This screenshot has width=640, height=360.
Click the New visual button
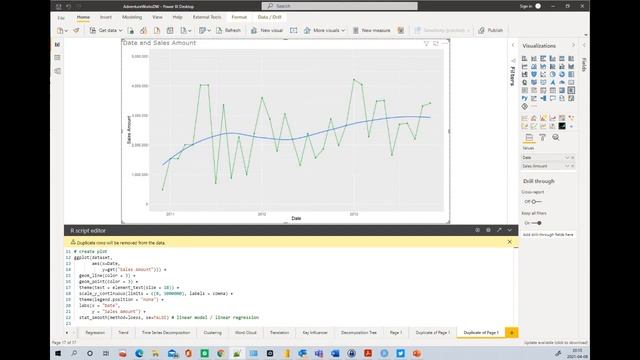pos(267,31)
